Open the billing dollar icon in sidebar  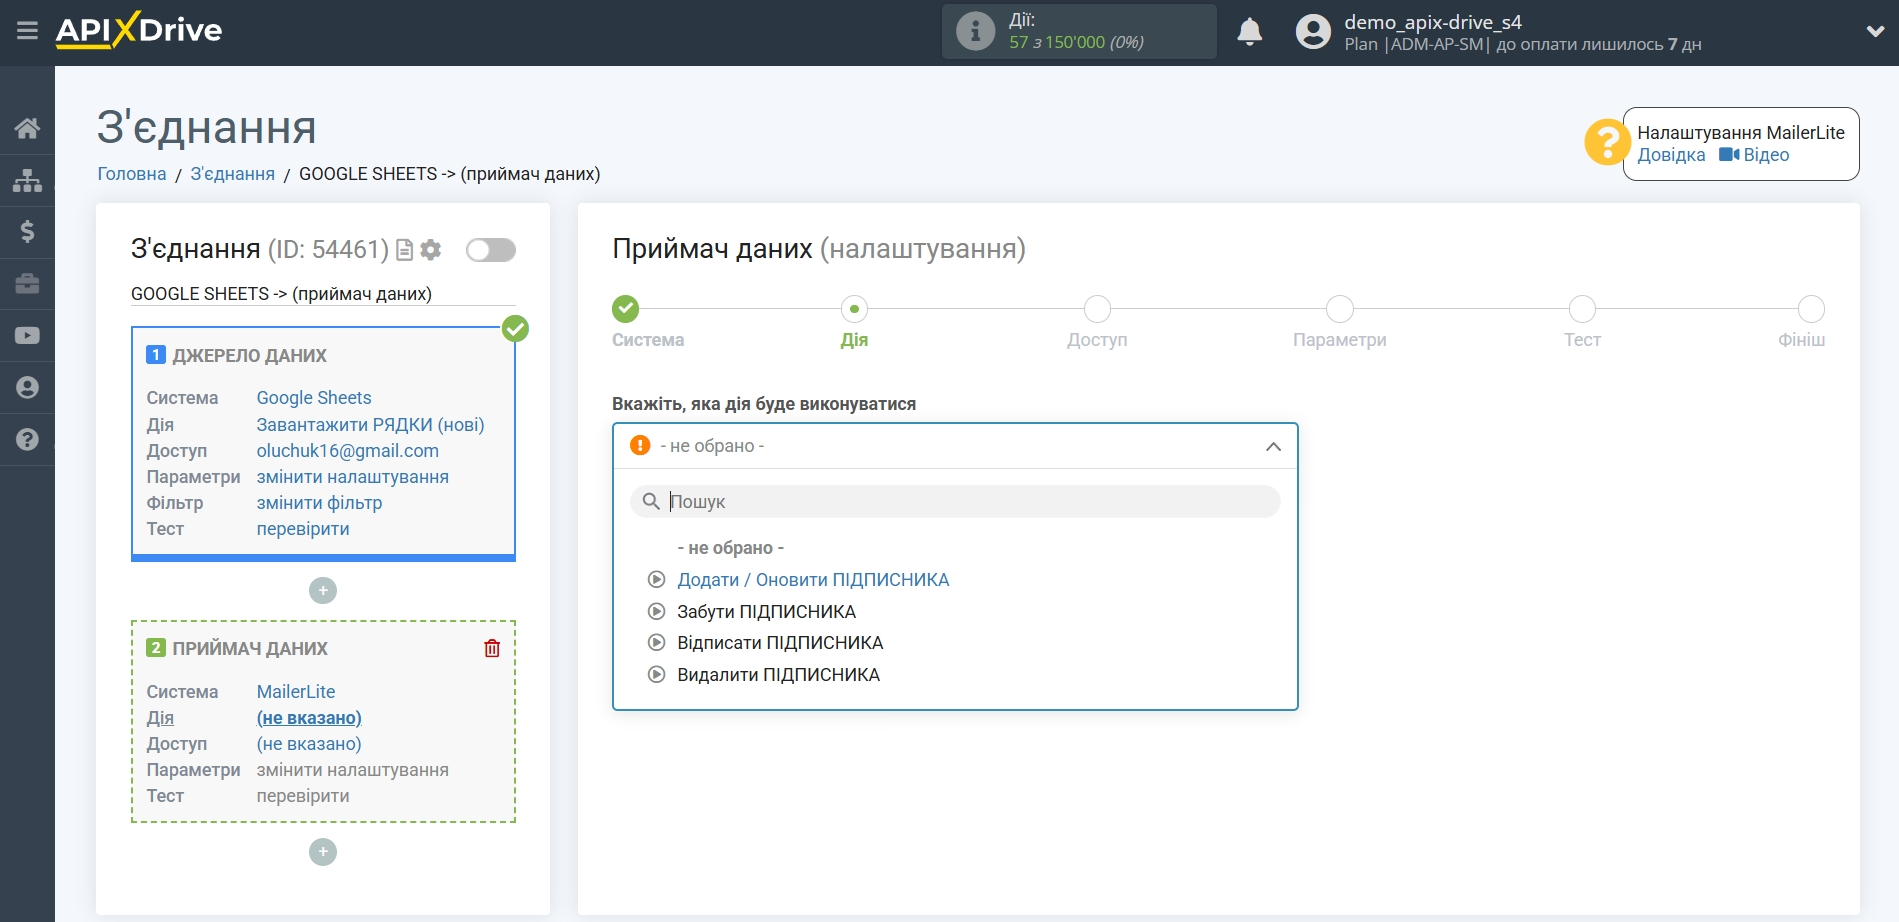27,232
